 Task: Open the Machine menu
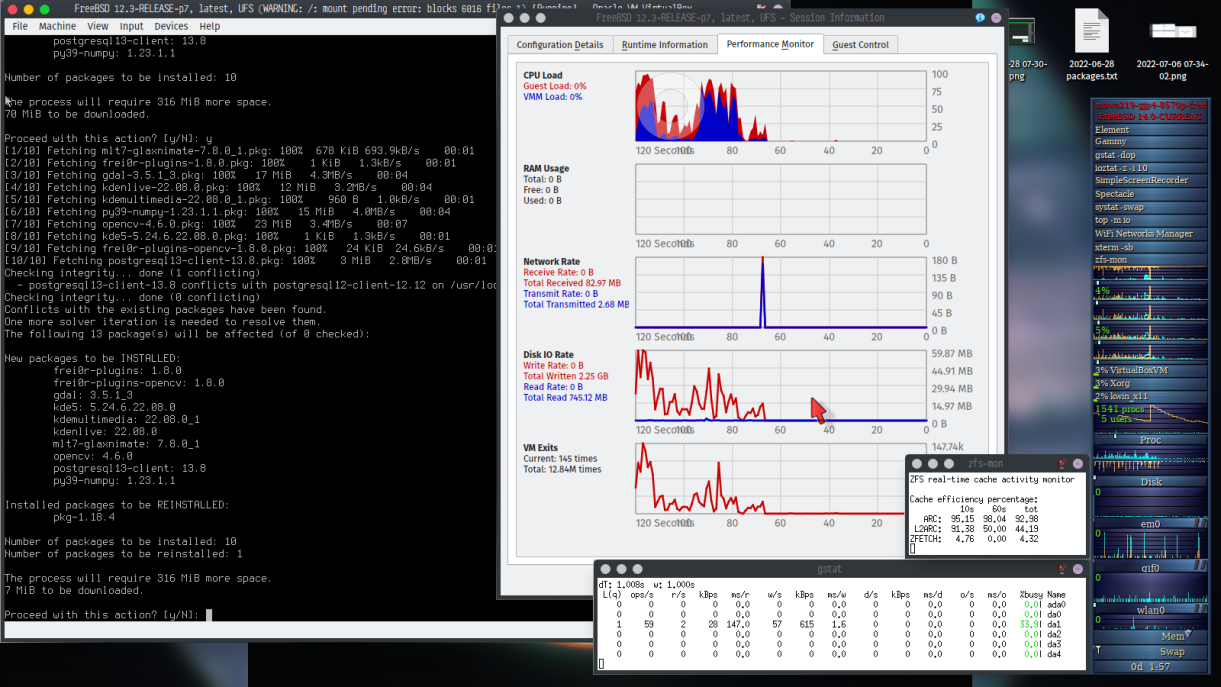pos(58,26)
